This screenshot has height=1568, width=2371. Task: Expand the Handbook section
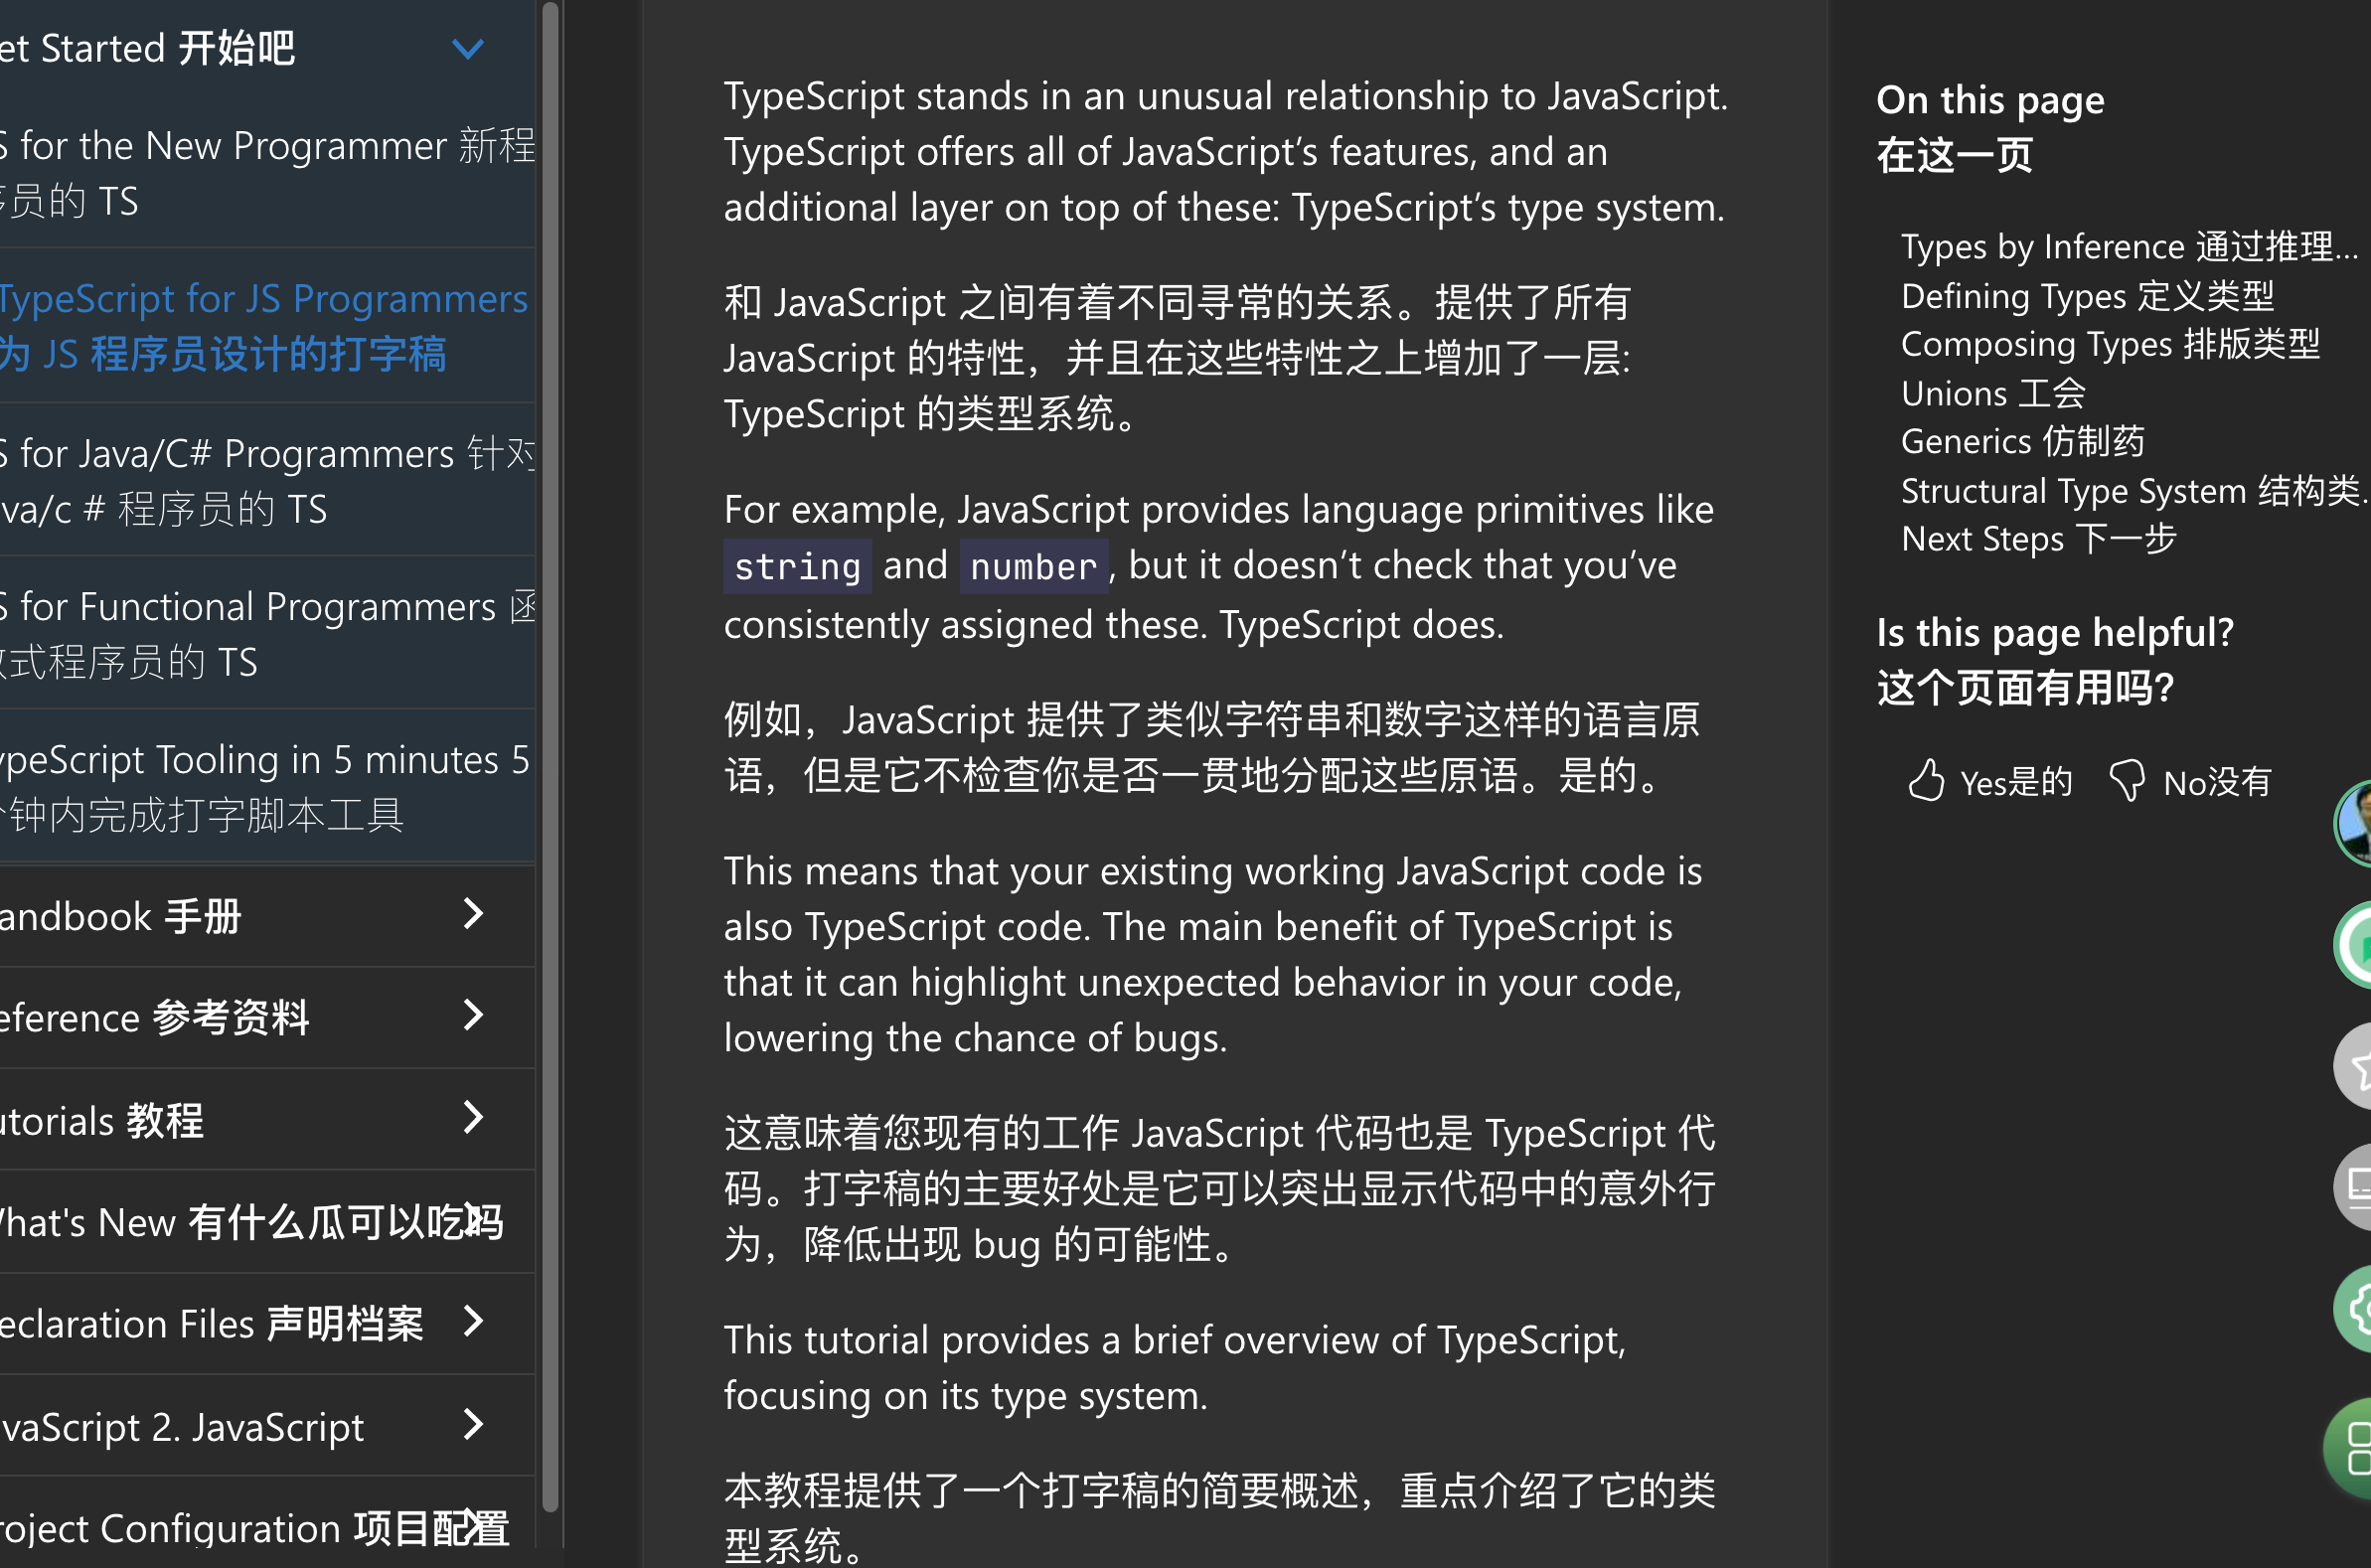tap(473, 914)
